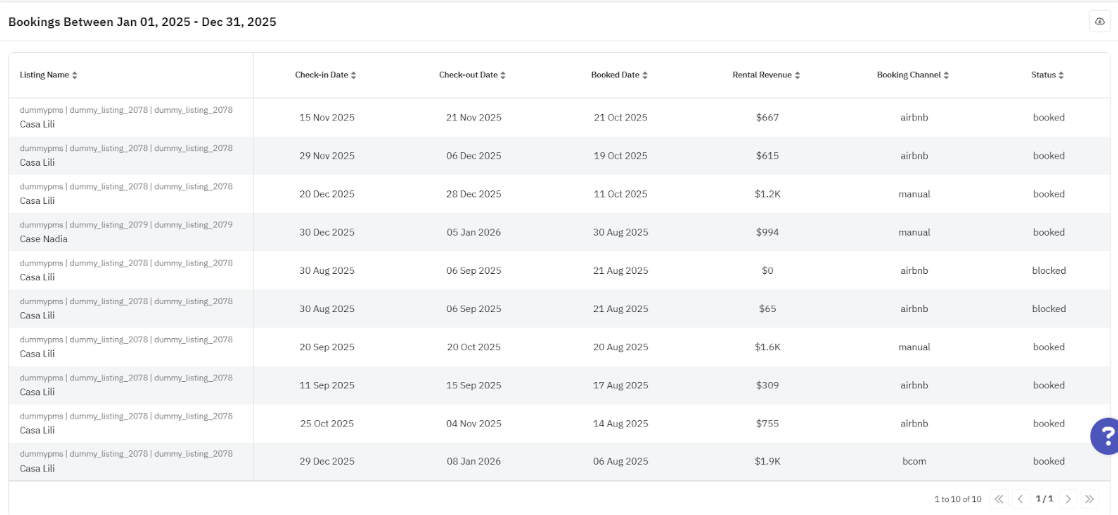Select the Case Nadia listing row
Viewport: 1118px width, 515px height.
coord(44,239)
